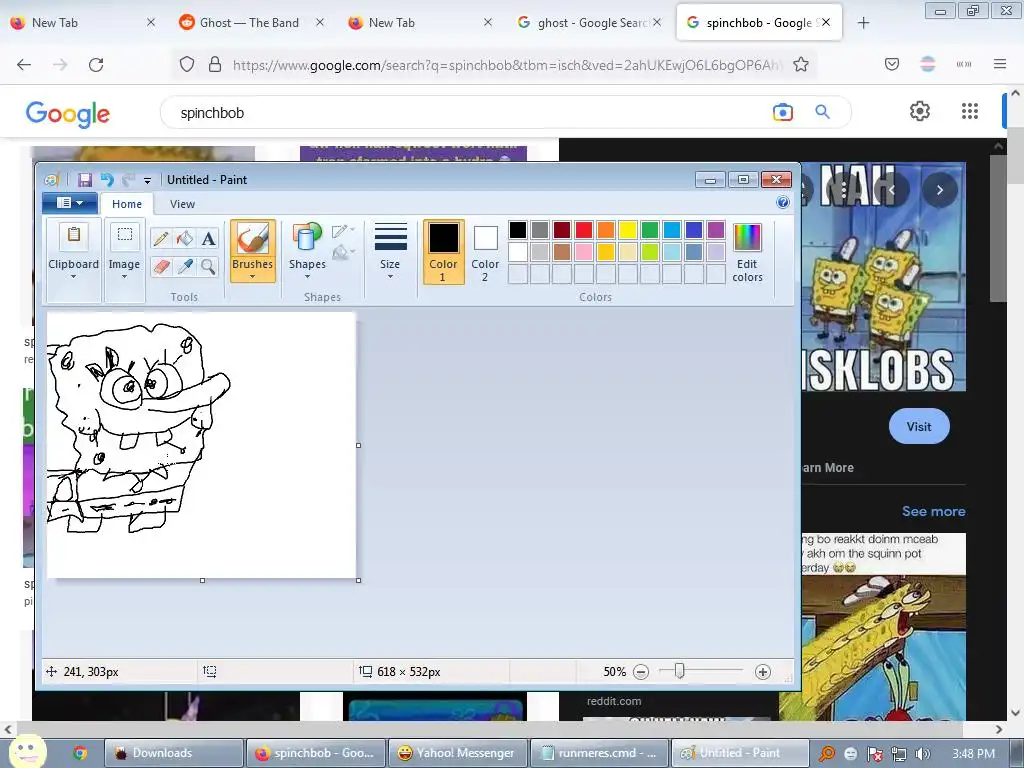Expand the Image group dropdown arrow
The image size is (1024, 768).
coord(124,277)
